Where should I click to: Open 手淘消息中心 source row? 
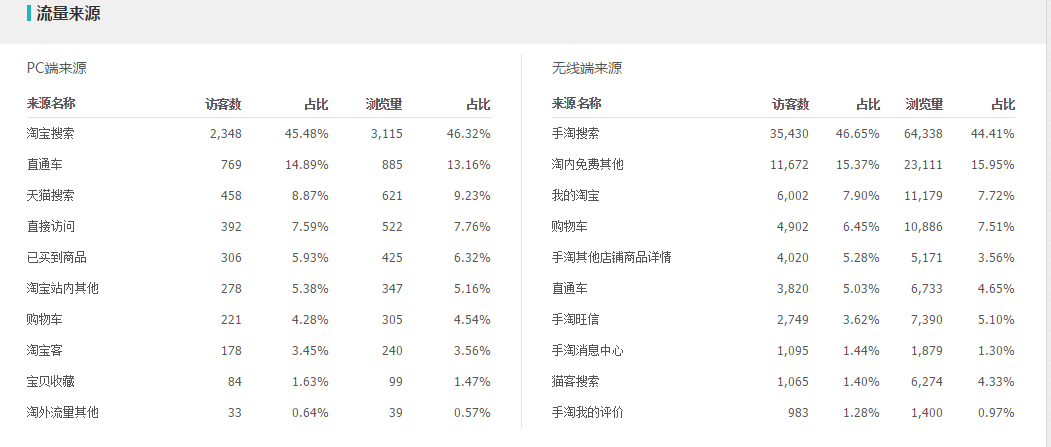587,350
